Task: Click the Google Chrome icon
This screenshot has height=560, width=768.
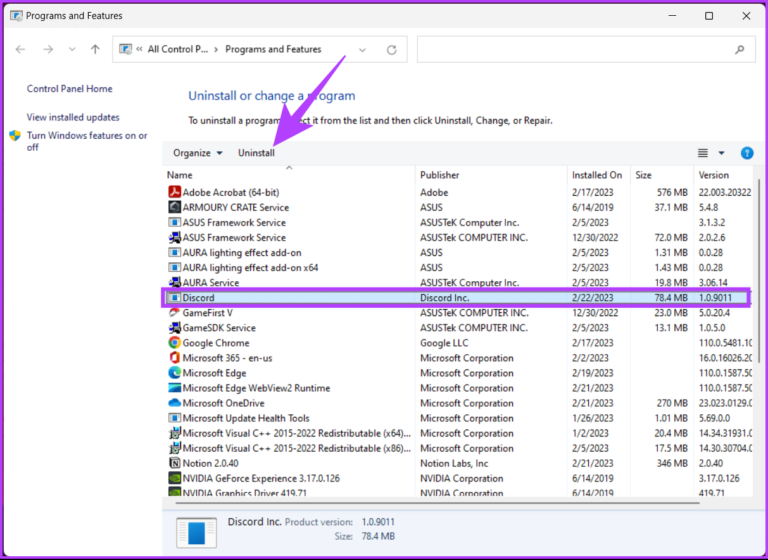Action: coord(174,343)
